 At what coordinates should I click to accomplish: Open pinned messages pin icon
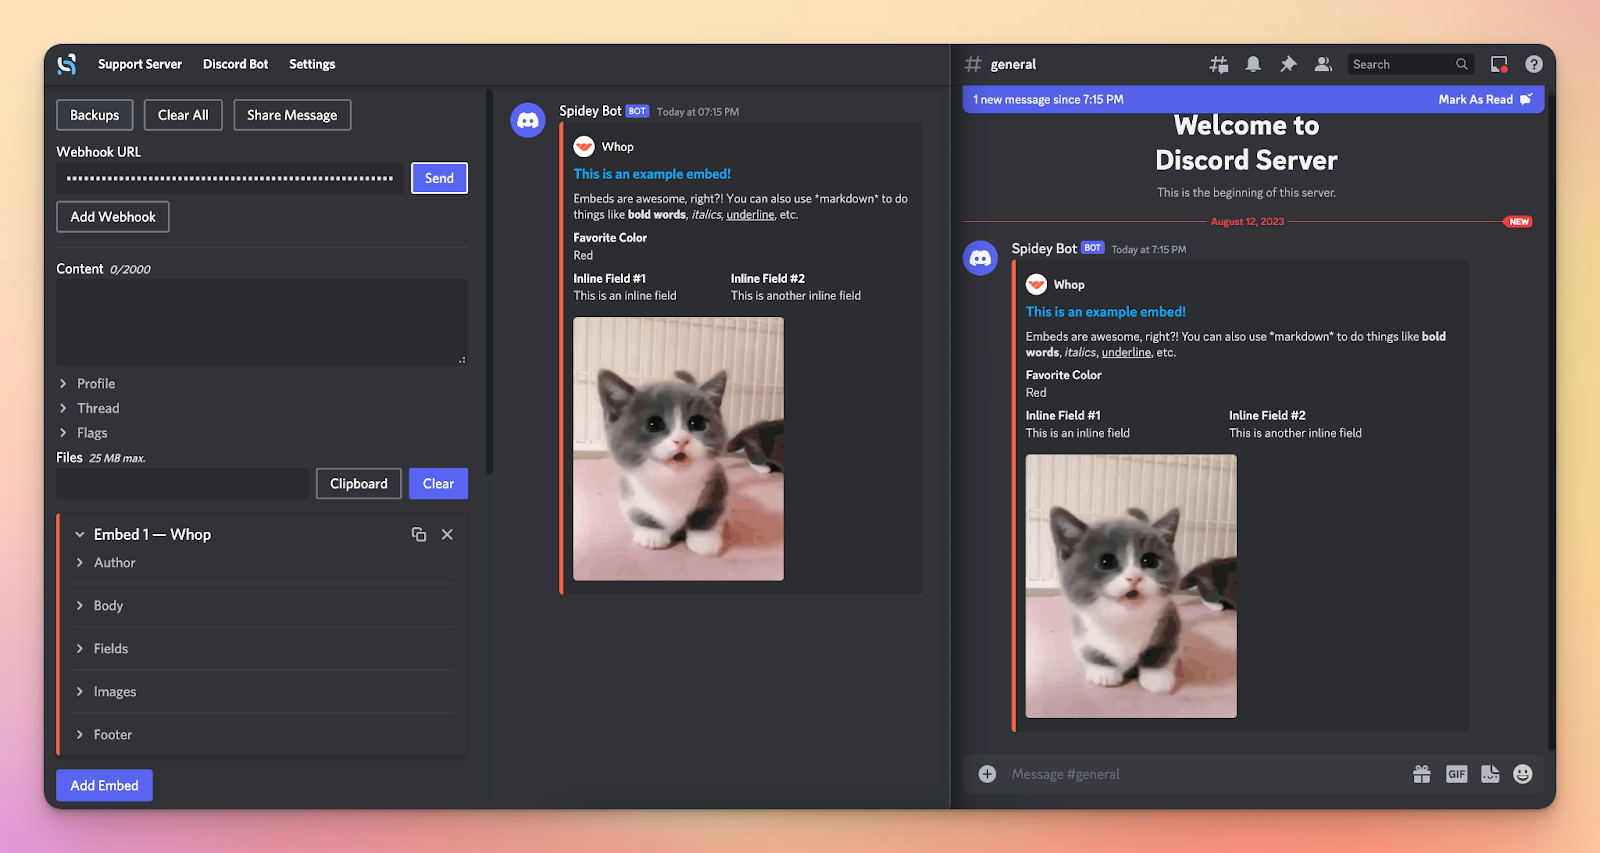tap(1288, 64)
